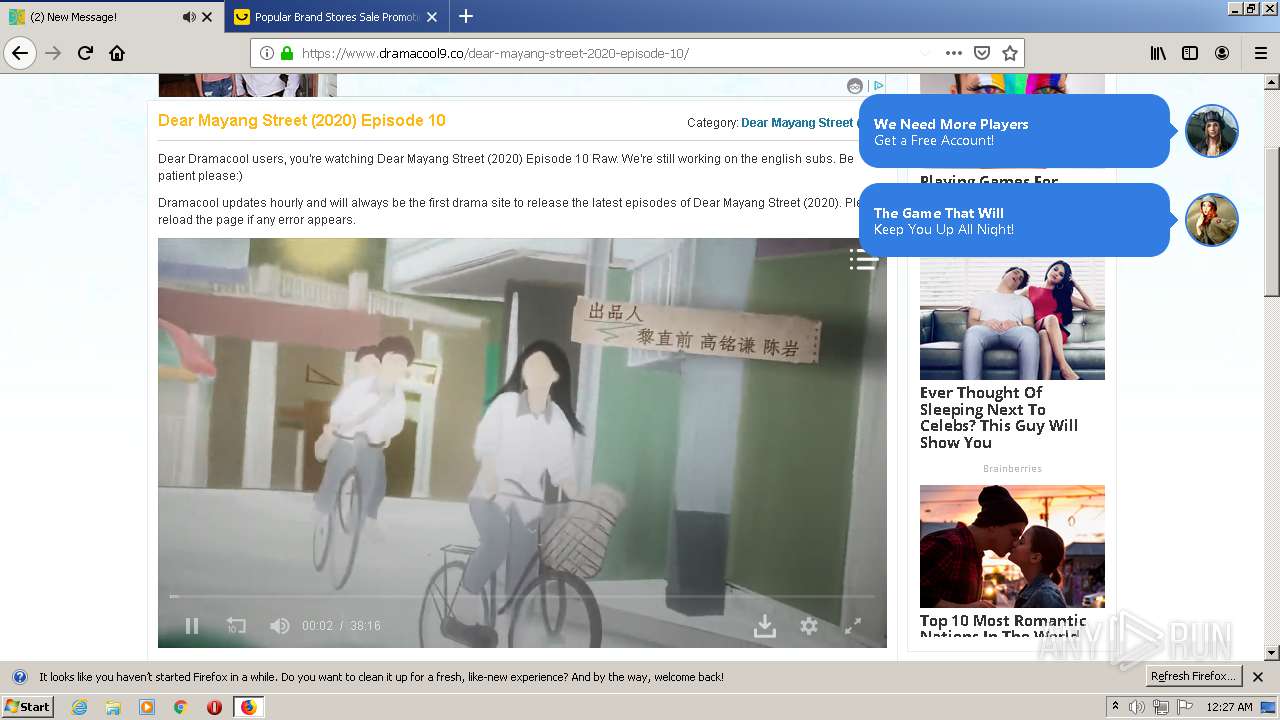The width and height of the screenshot is (1280, 720).
Task: Click the Brainberries sponsor label
Action: pos(1012,468)
